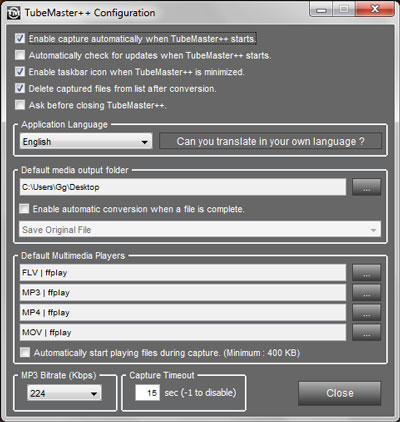Enable automatic update check on startup
The width and height of the screenshot is (400, 422).
(x=20, y=55)
